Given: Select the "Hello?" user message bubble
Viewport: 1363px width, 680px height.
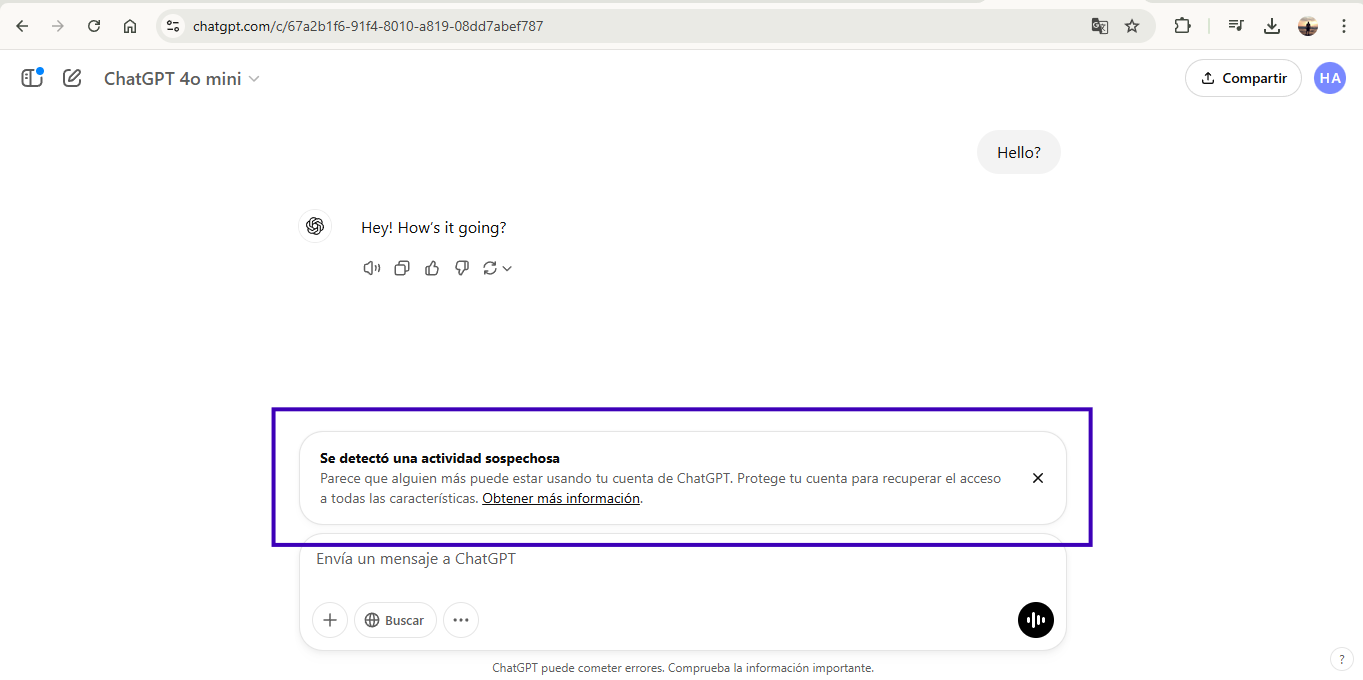Looking at the screenshot, I should (x=1019, y=153).
